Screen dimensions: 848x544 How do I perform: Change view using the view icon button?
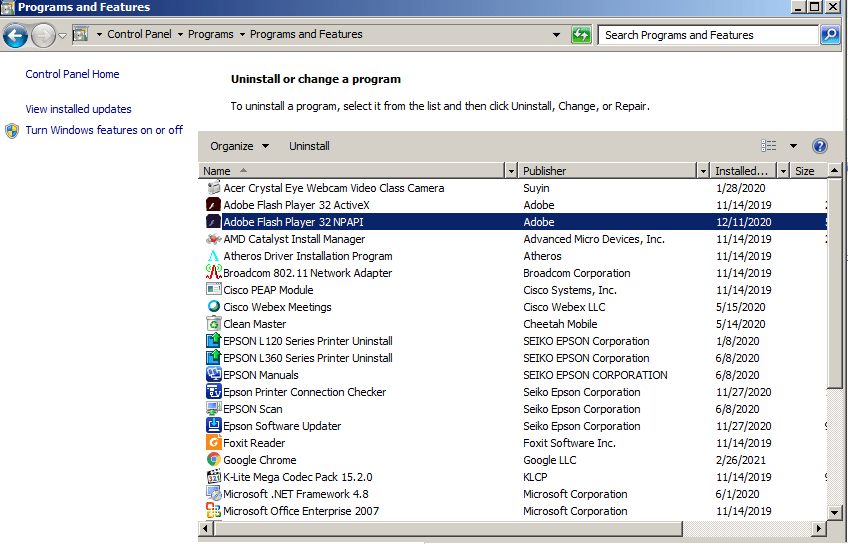pyautogui.click(x=768, y=146)
